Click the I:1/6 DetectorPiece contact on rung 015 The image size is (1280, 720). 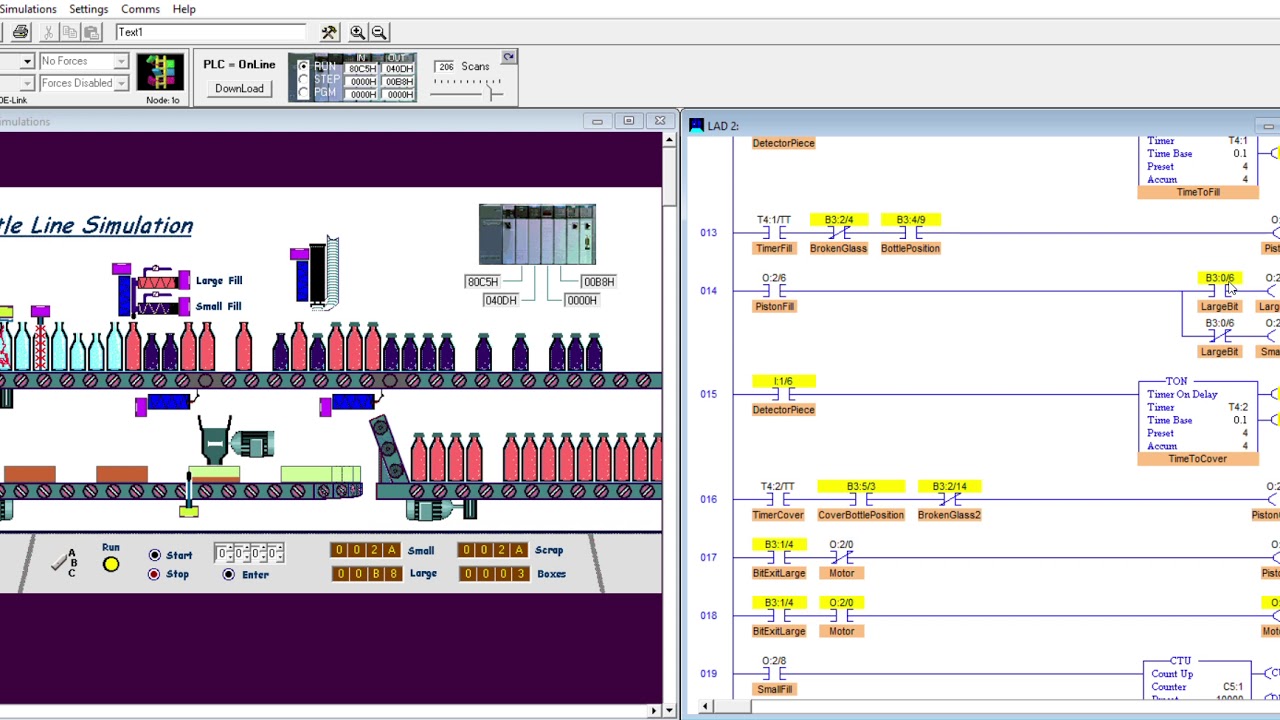(x=783, y=394)
